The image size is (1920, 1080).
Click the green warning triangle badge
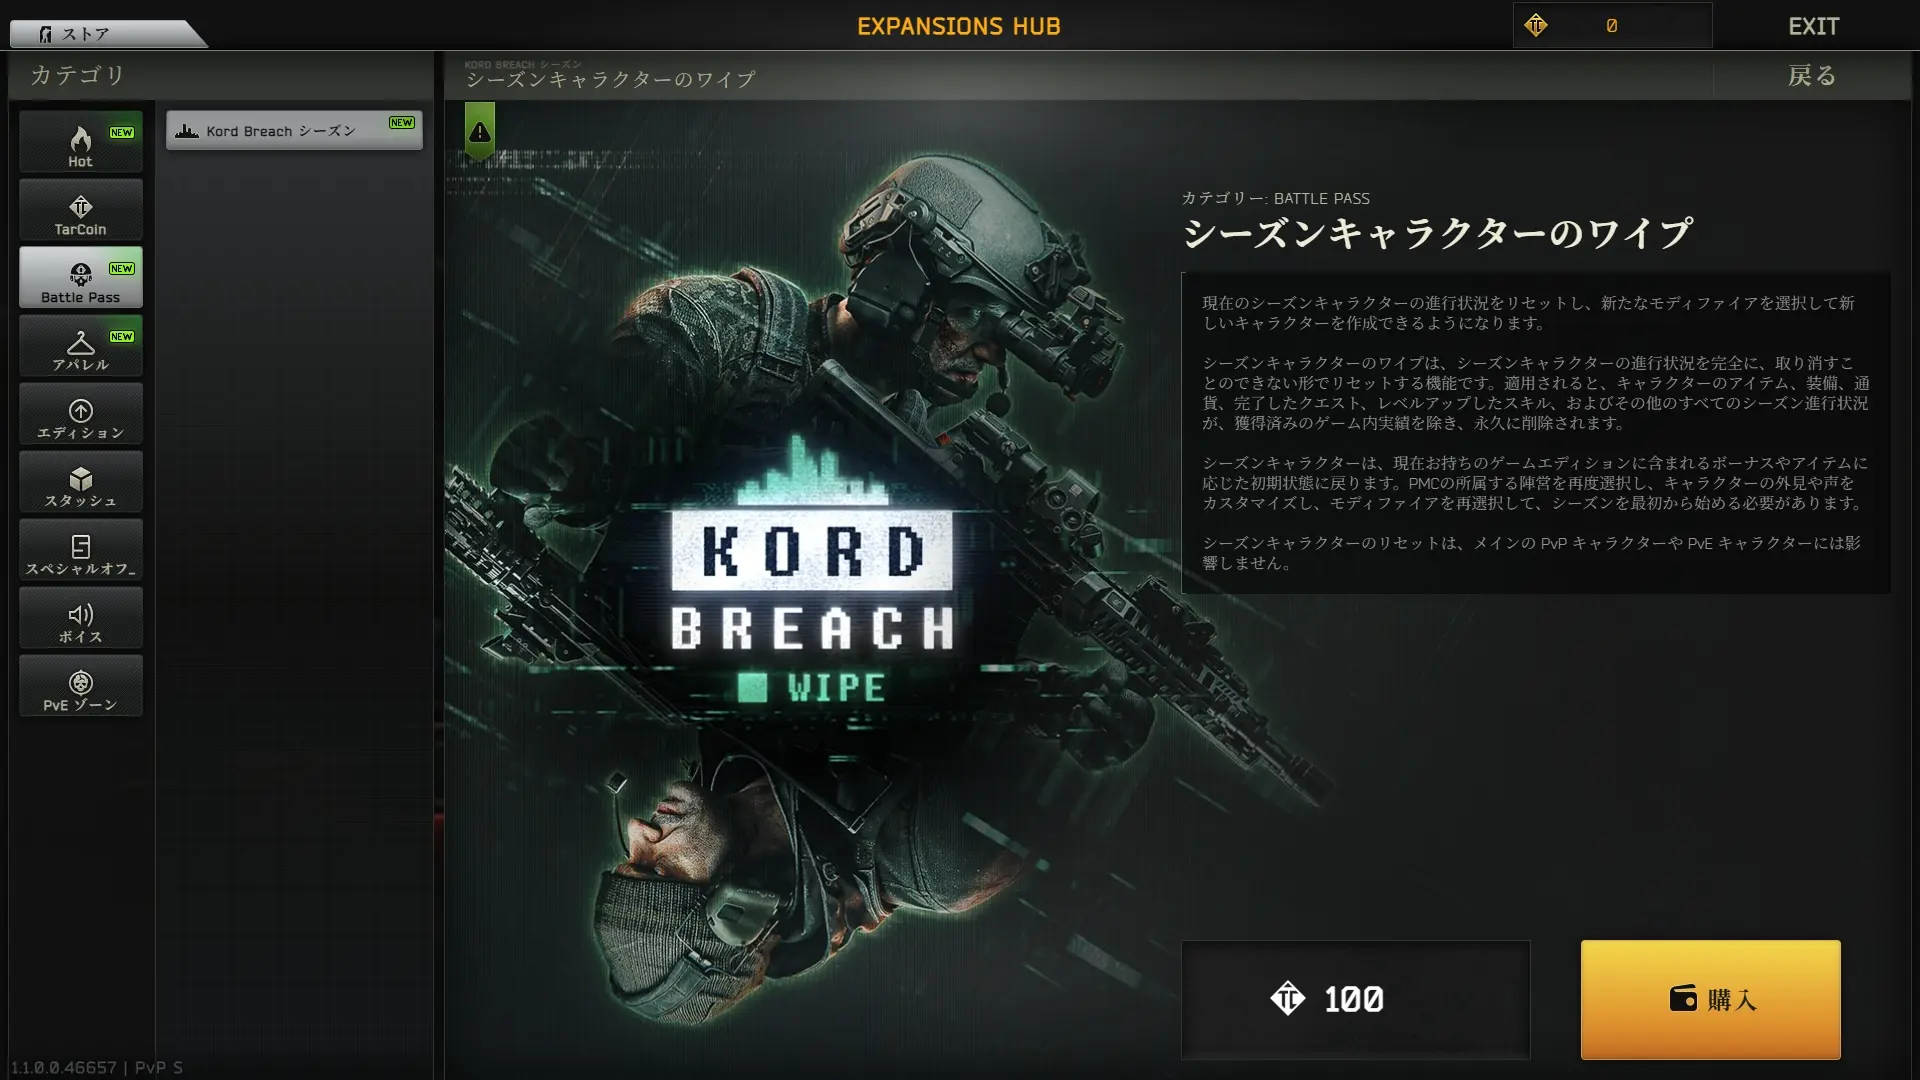[x=480, y=131]
